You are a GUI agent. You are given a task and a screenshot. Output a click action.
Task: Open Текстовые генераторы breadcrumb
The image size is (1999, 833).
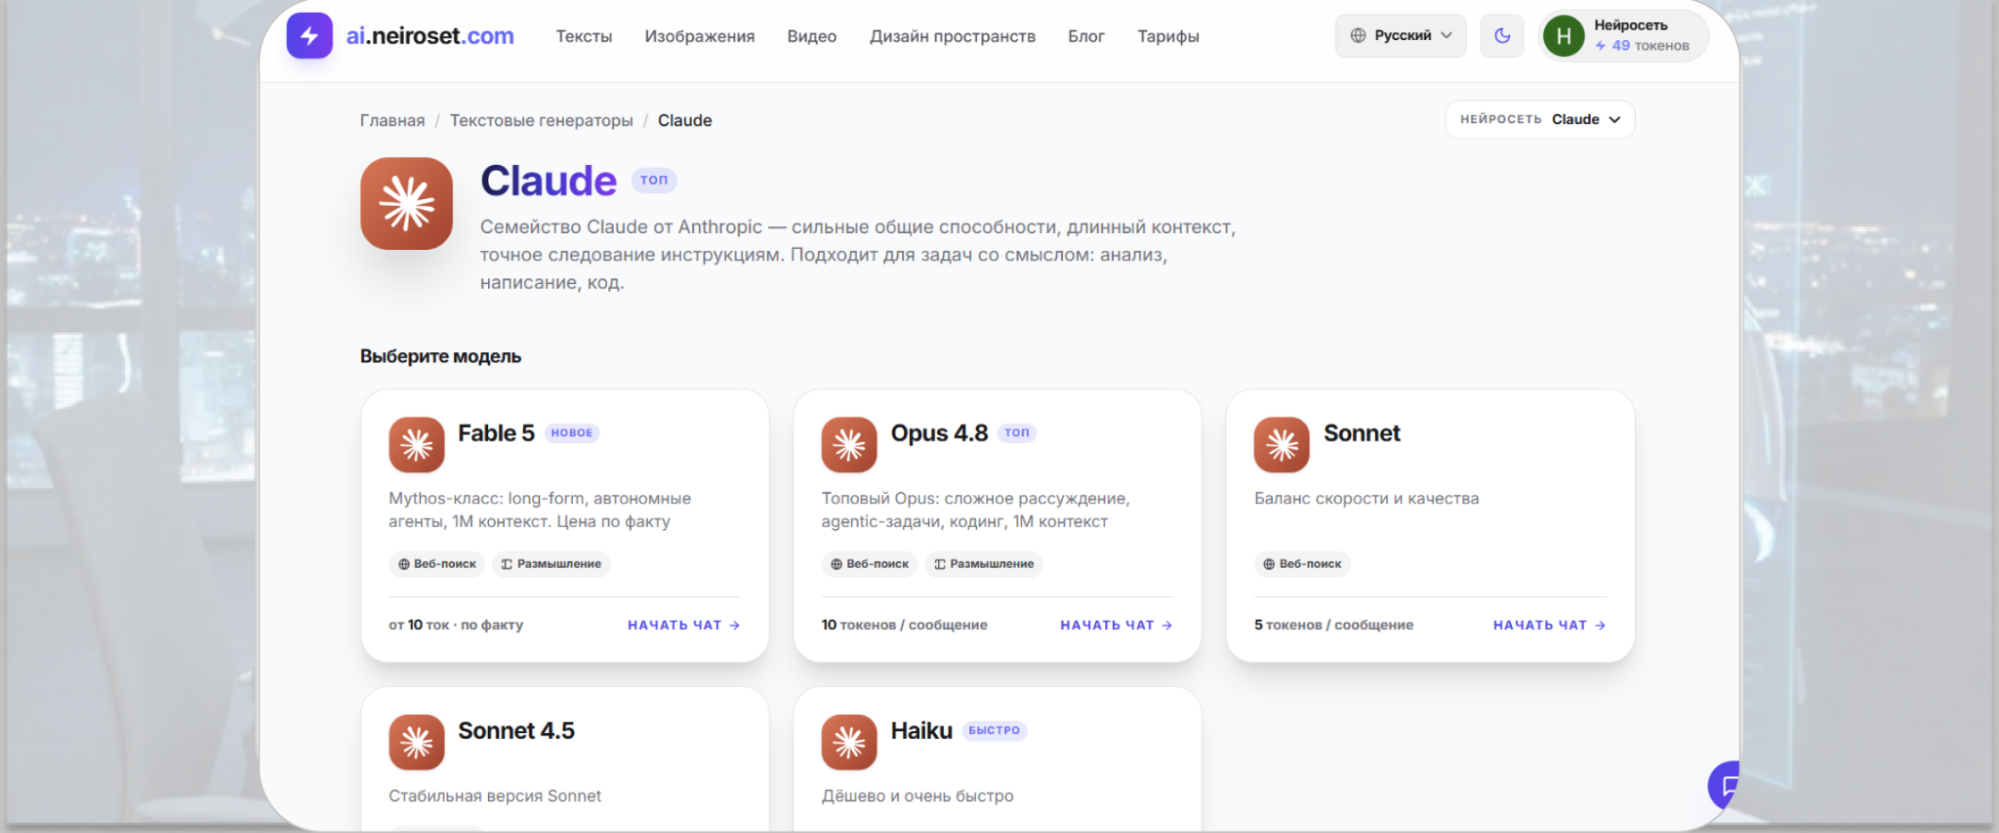coord(541,120)
